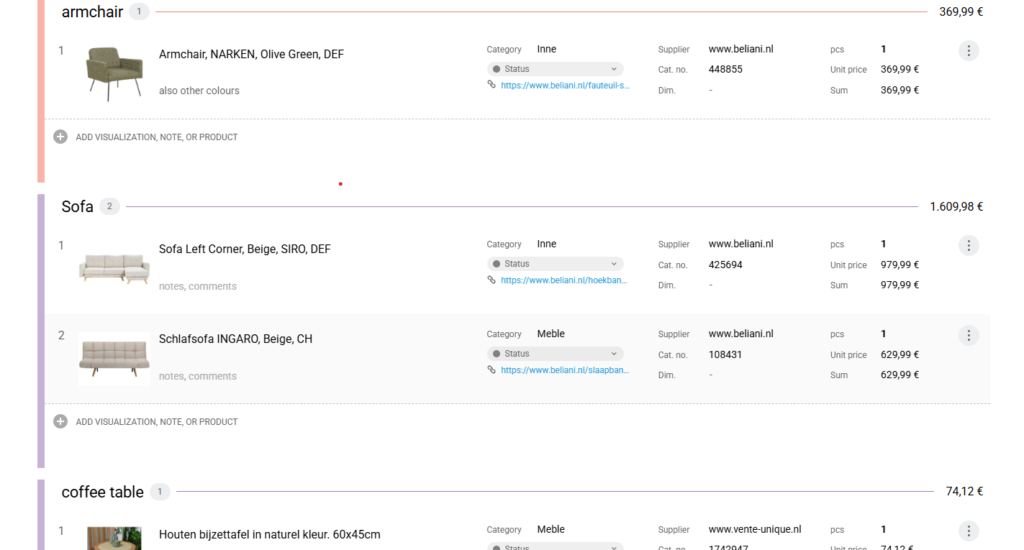Open beliani.nl slaapbank product link
1024x550 pixels.
pos(565,370)
